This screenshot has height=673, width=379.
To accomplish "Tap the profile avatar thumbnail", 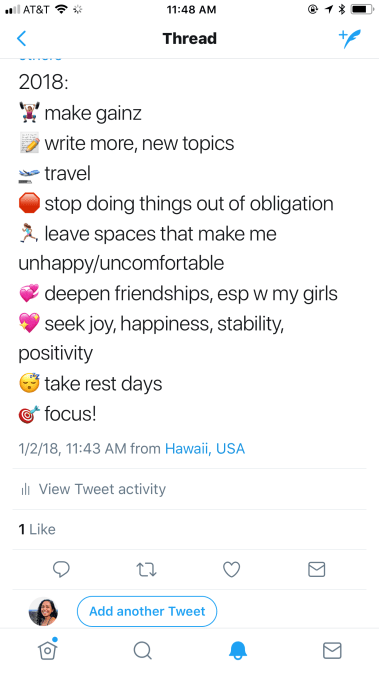I will click(x=43, y=611).
